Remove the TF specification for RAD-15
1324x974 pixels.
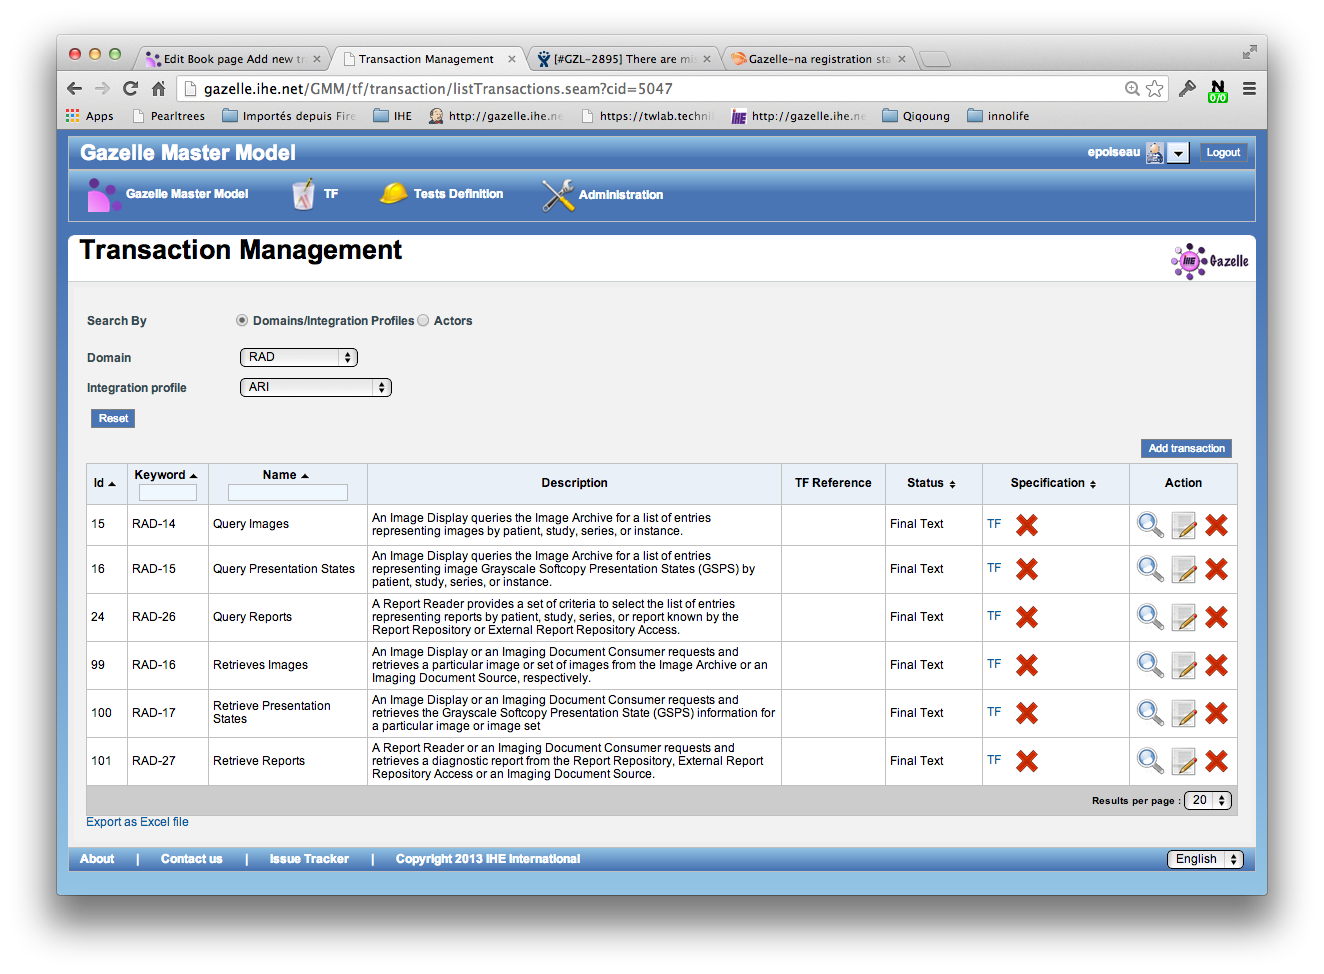coord(1027,569)
